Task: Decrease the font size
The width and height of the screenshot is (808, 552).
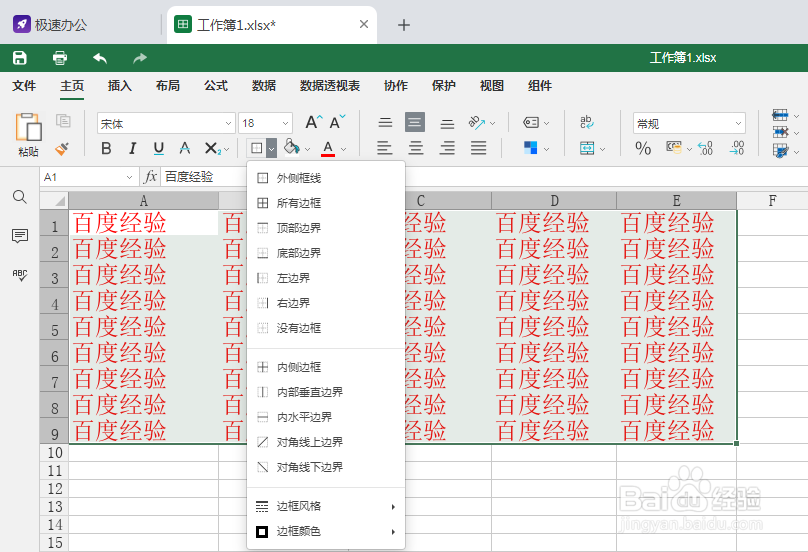Action: 338,123
